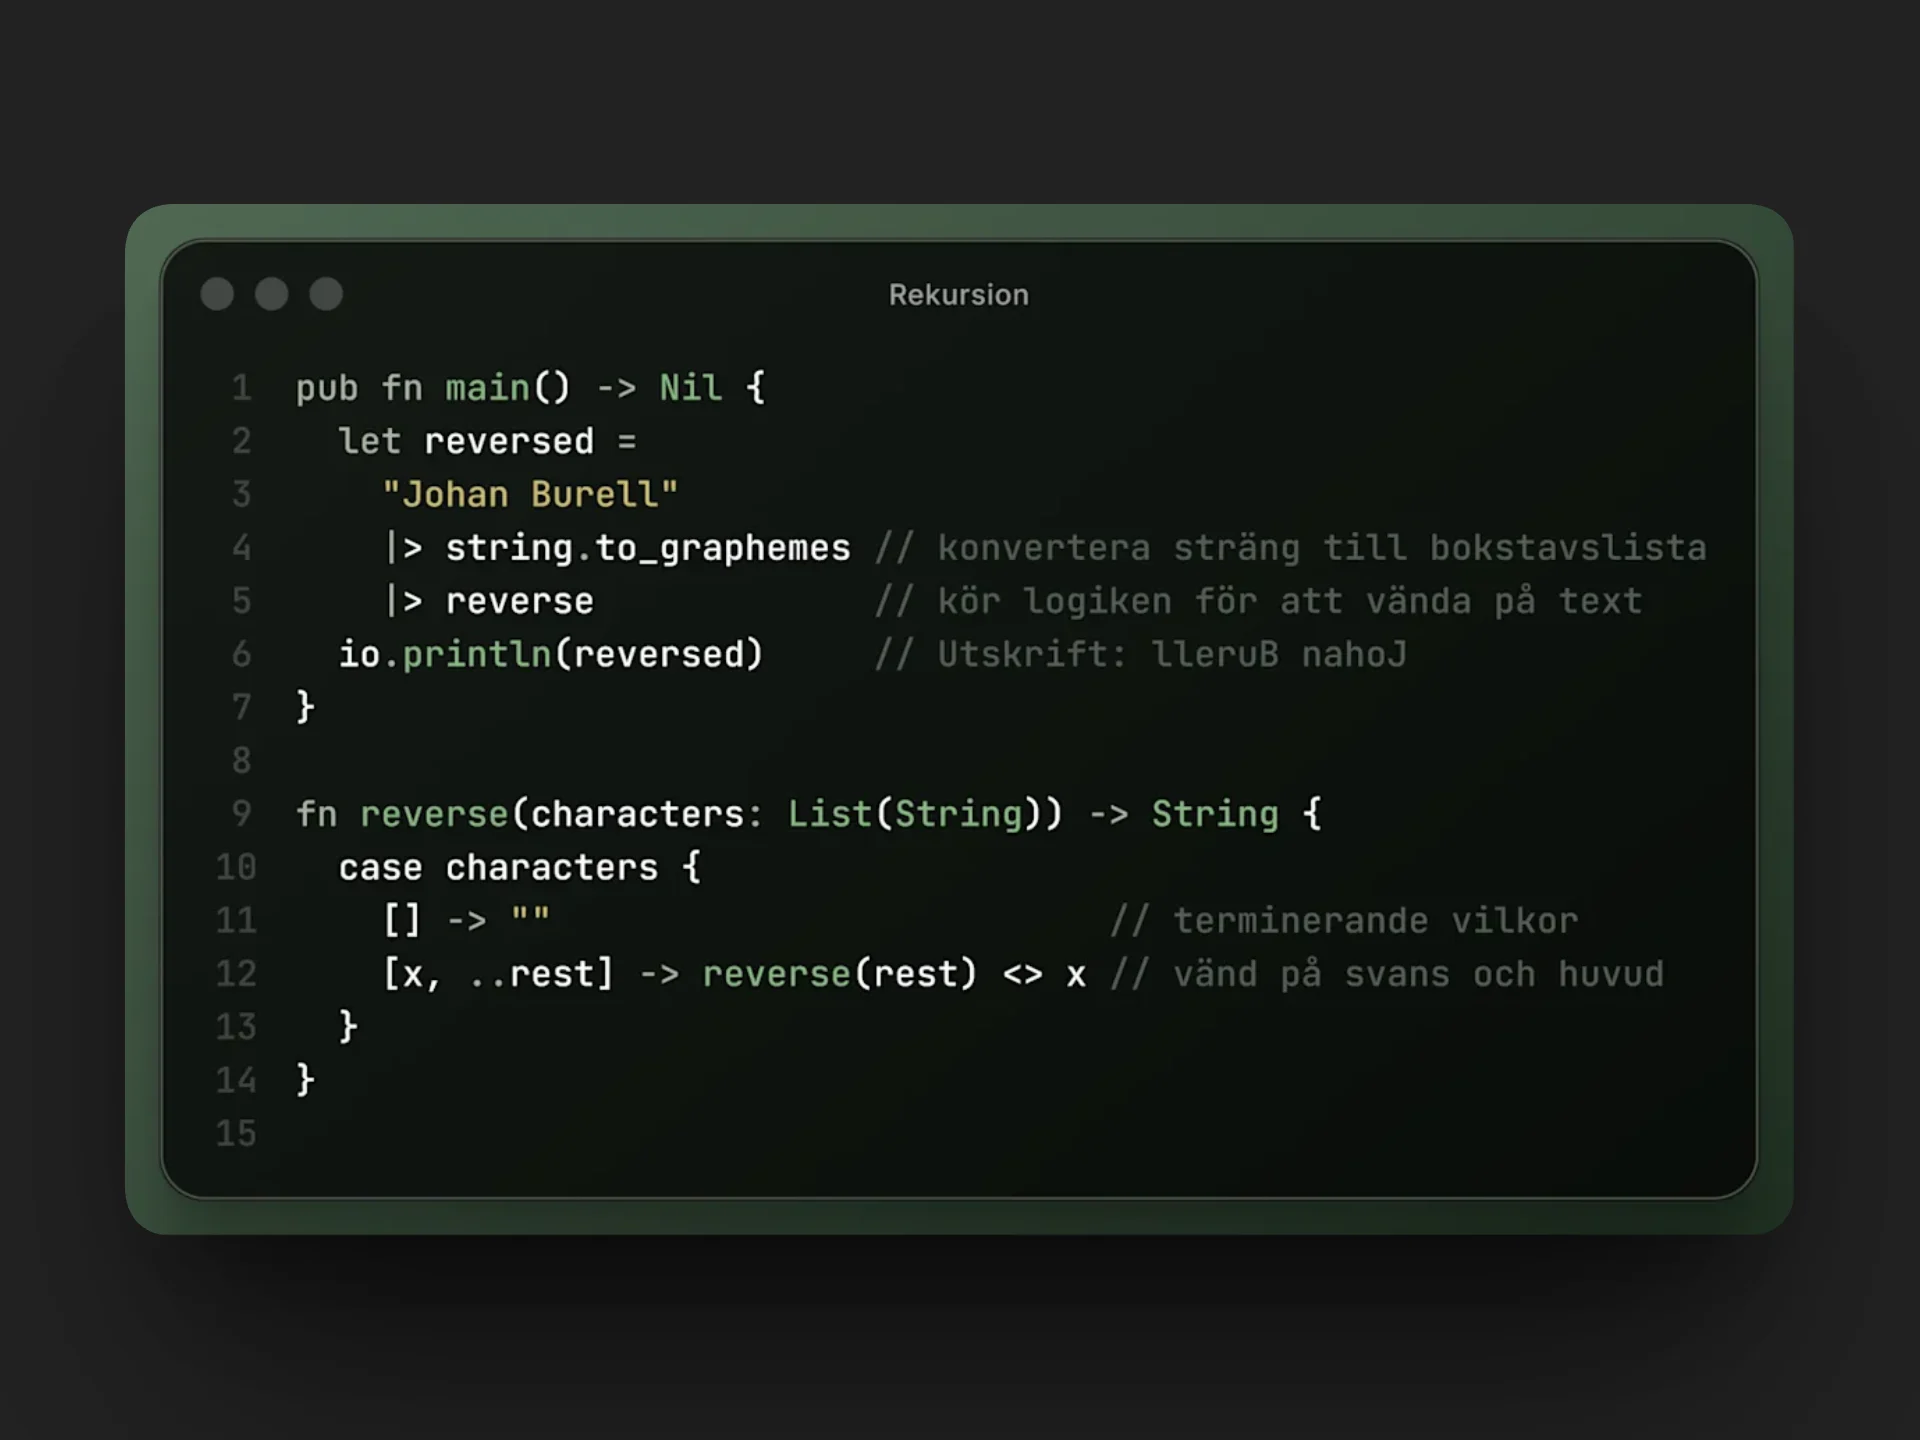Click comment 'Utskrift: lleruB nahoJ'
Viewport: 1920px width, 1440px height.
pyautogui.click(x=1171, y=654)
